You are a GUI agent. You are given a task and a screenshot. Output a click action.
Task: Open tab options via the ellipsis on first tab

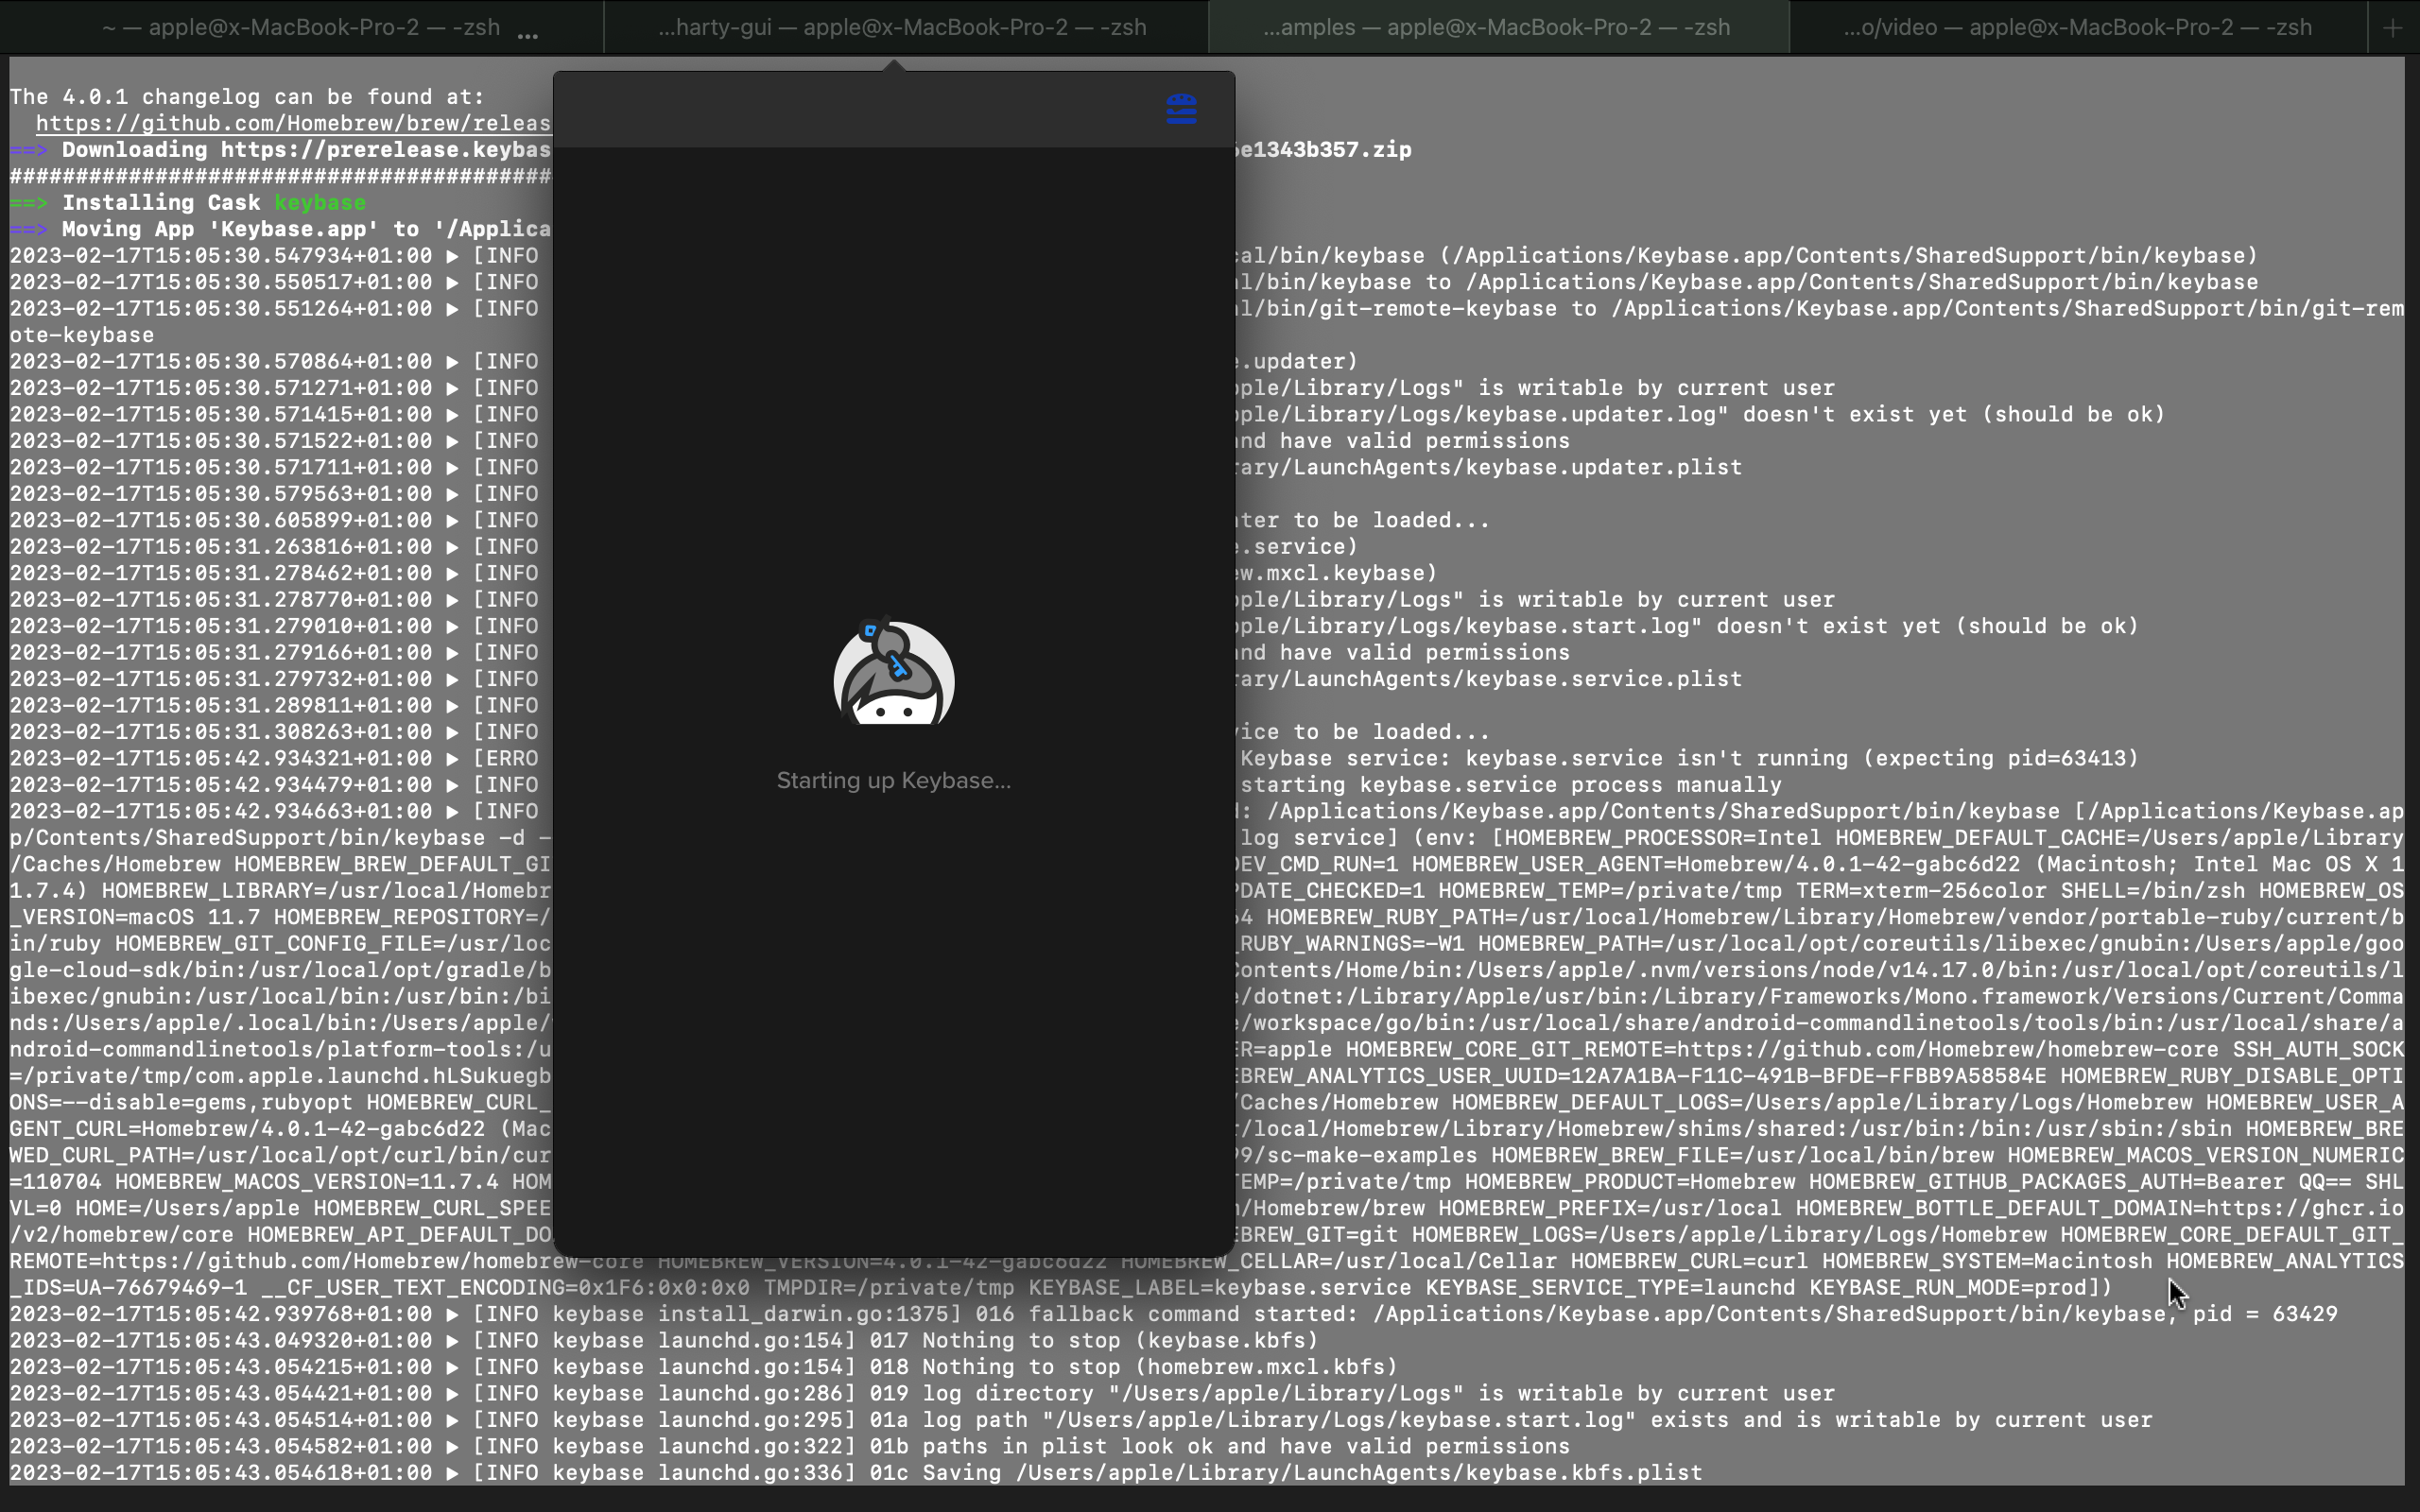click(x=527, y=30)
